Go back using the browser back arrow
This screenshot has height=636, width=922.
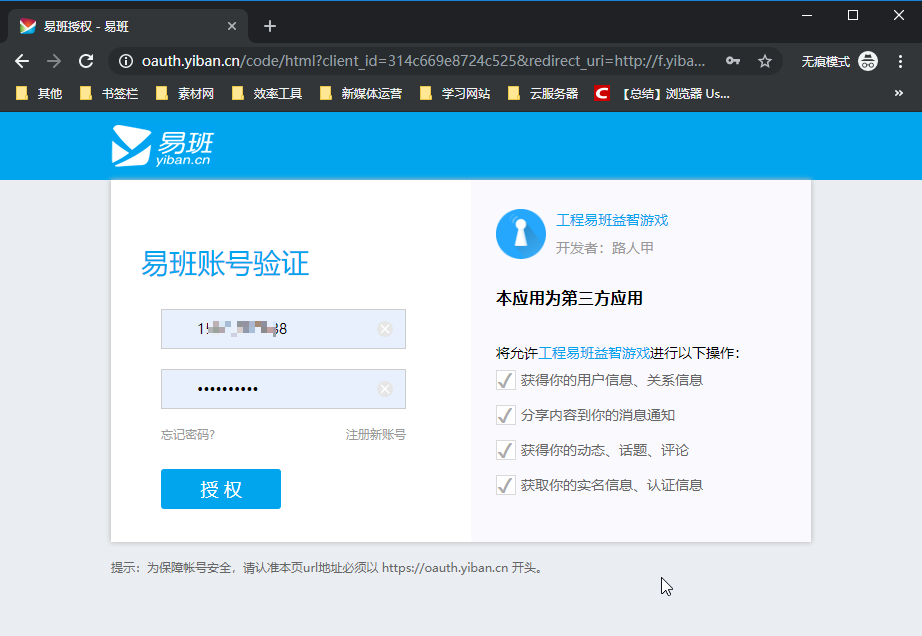coord(22,61)
